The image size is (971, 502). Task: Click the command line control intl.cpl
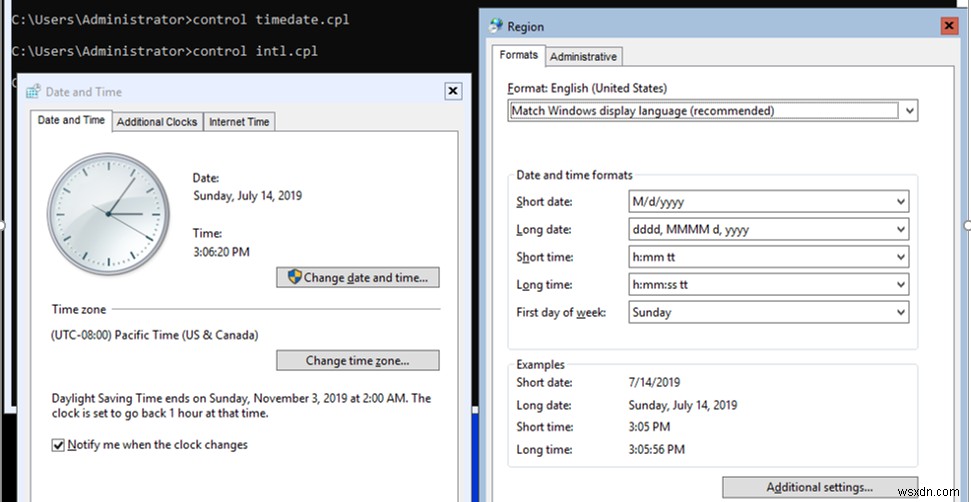click(x=255, y=51)
